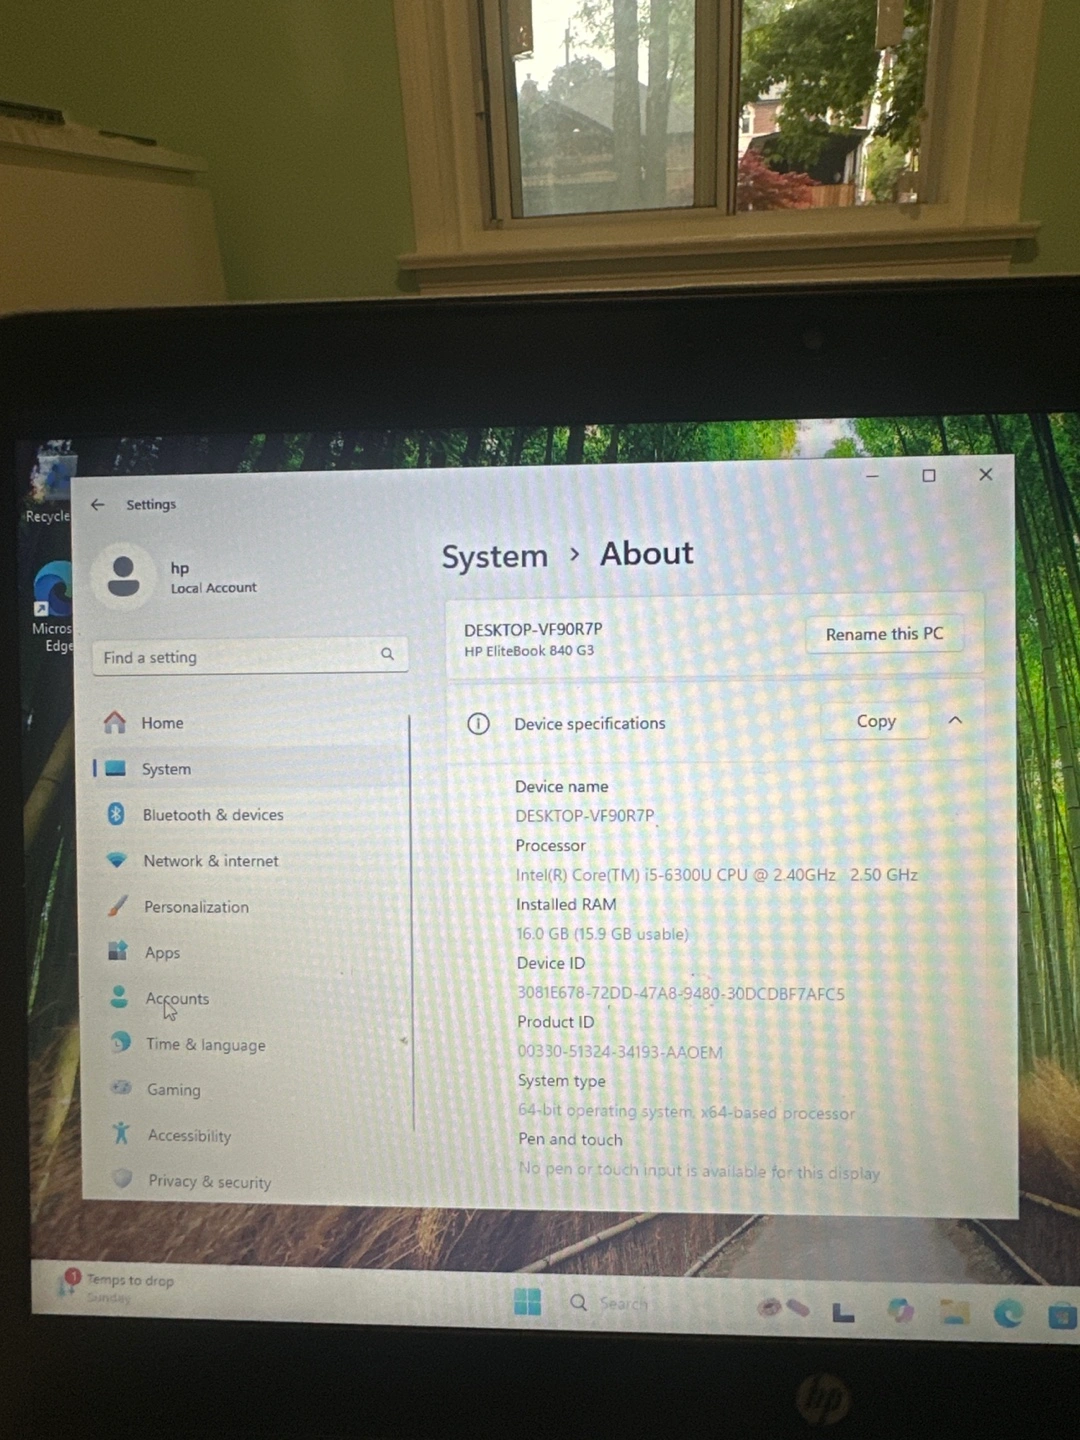This screenshot has height=1440, width=1080.
Task: Collapse the Device specifications section
Action: (955, 721)
